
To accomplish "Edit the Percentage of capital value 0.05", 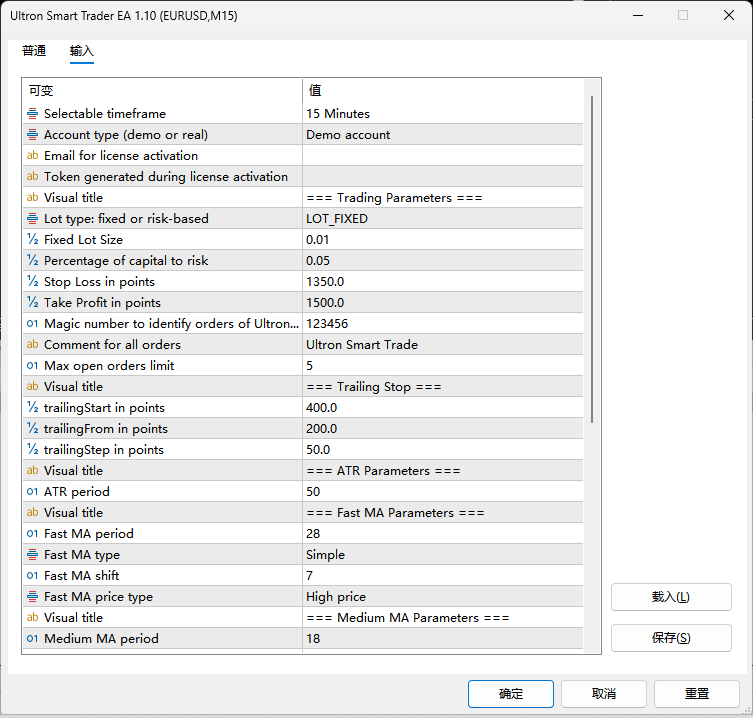I will coord(443,261).
